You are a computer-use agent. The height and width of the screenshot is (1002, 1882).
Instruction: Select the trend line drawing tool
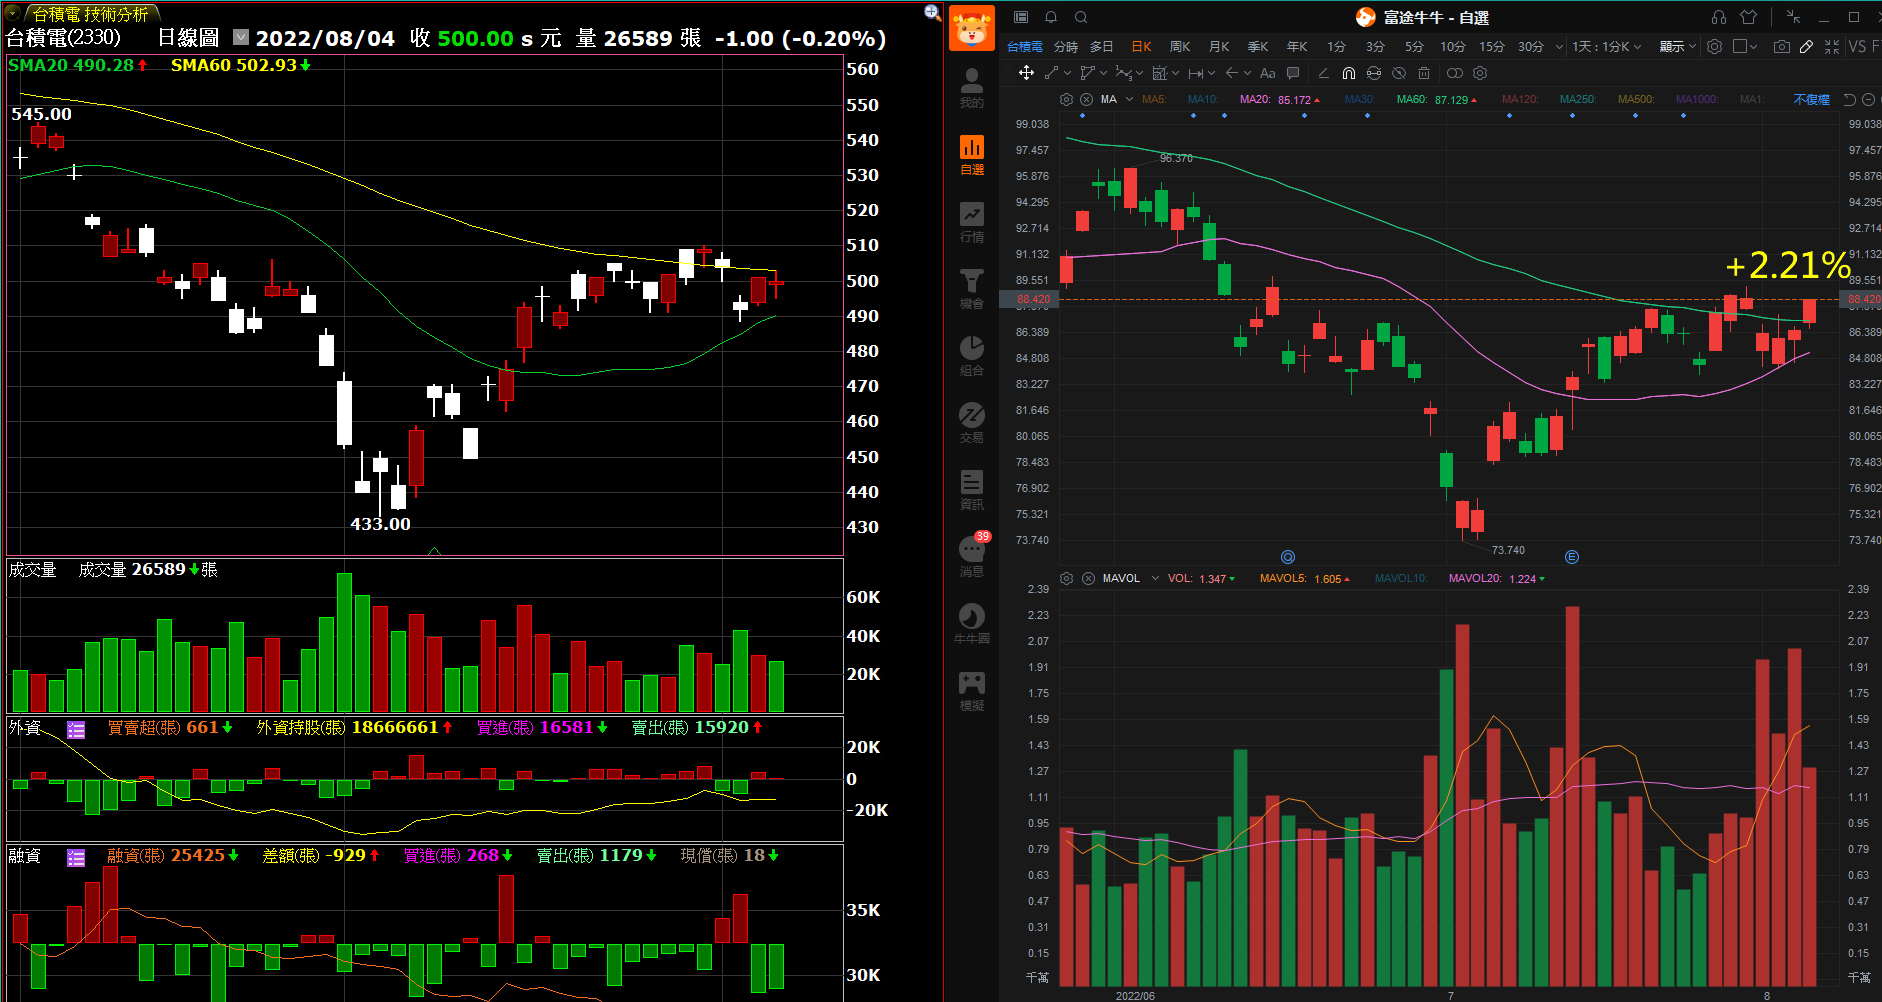click(1051, 73)
